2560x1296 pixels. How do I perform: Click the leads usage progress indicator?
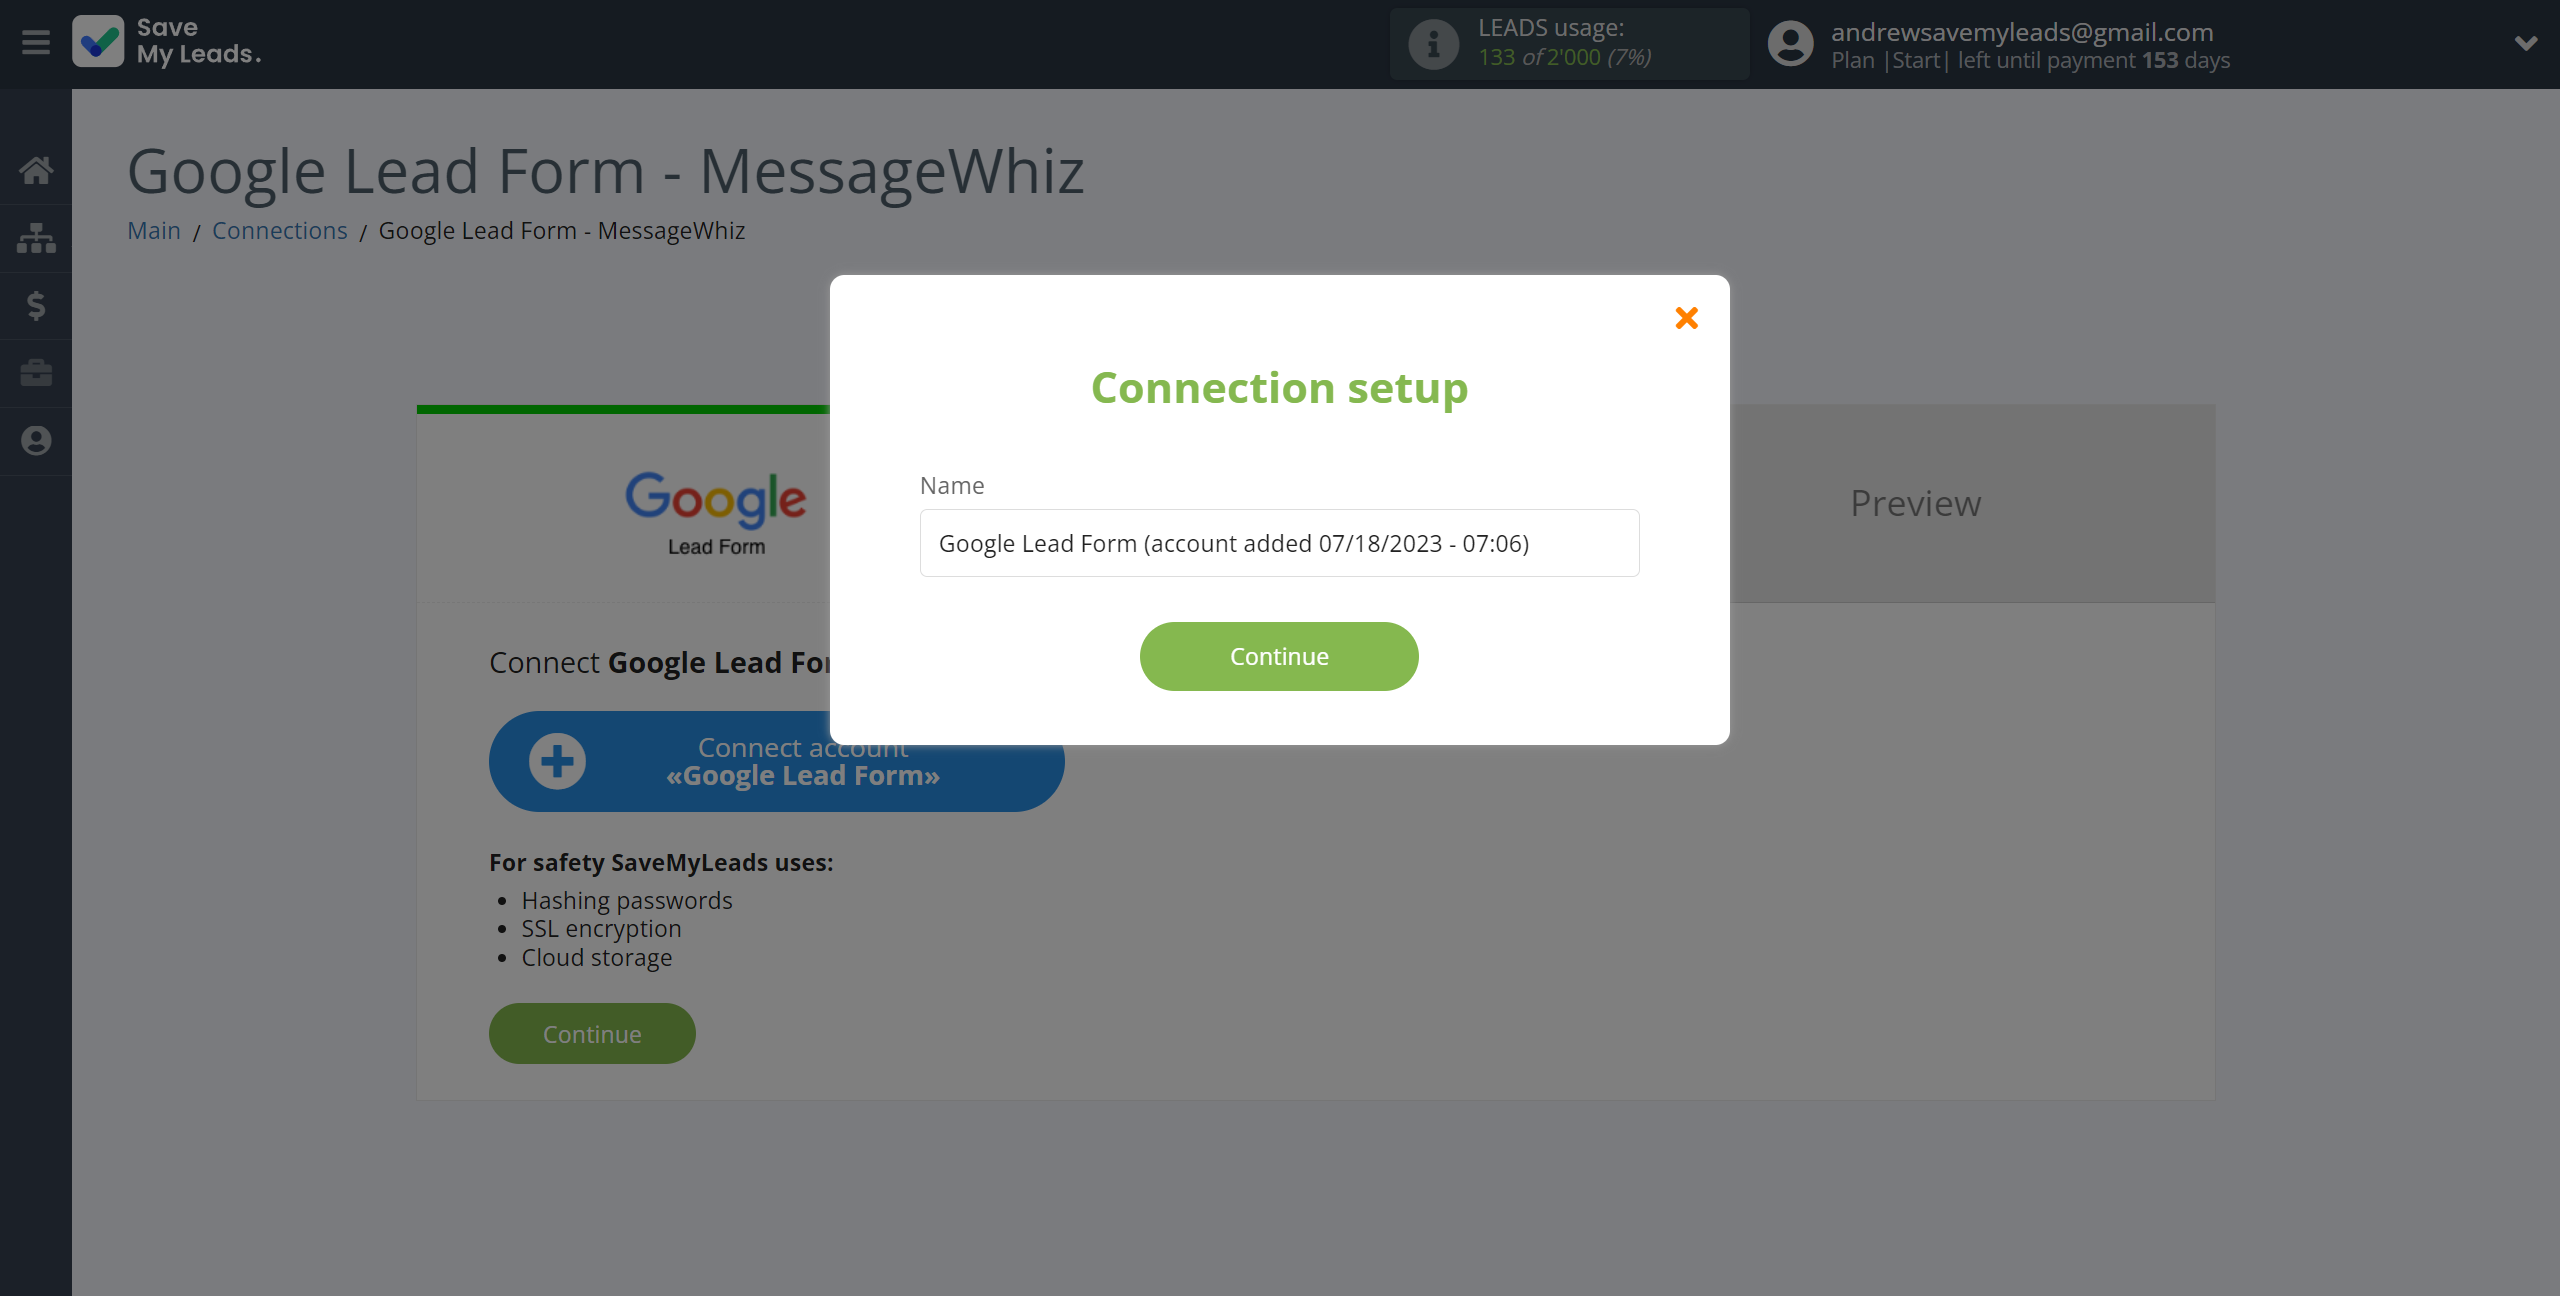point(1565,43)
